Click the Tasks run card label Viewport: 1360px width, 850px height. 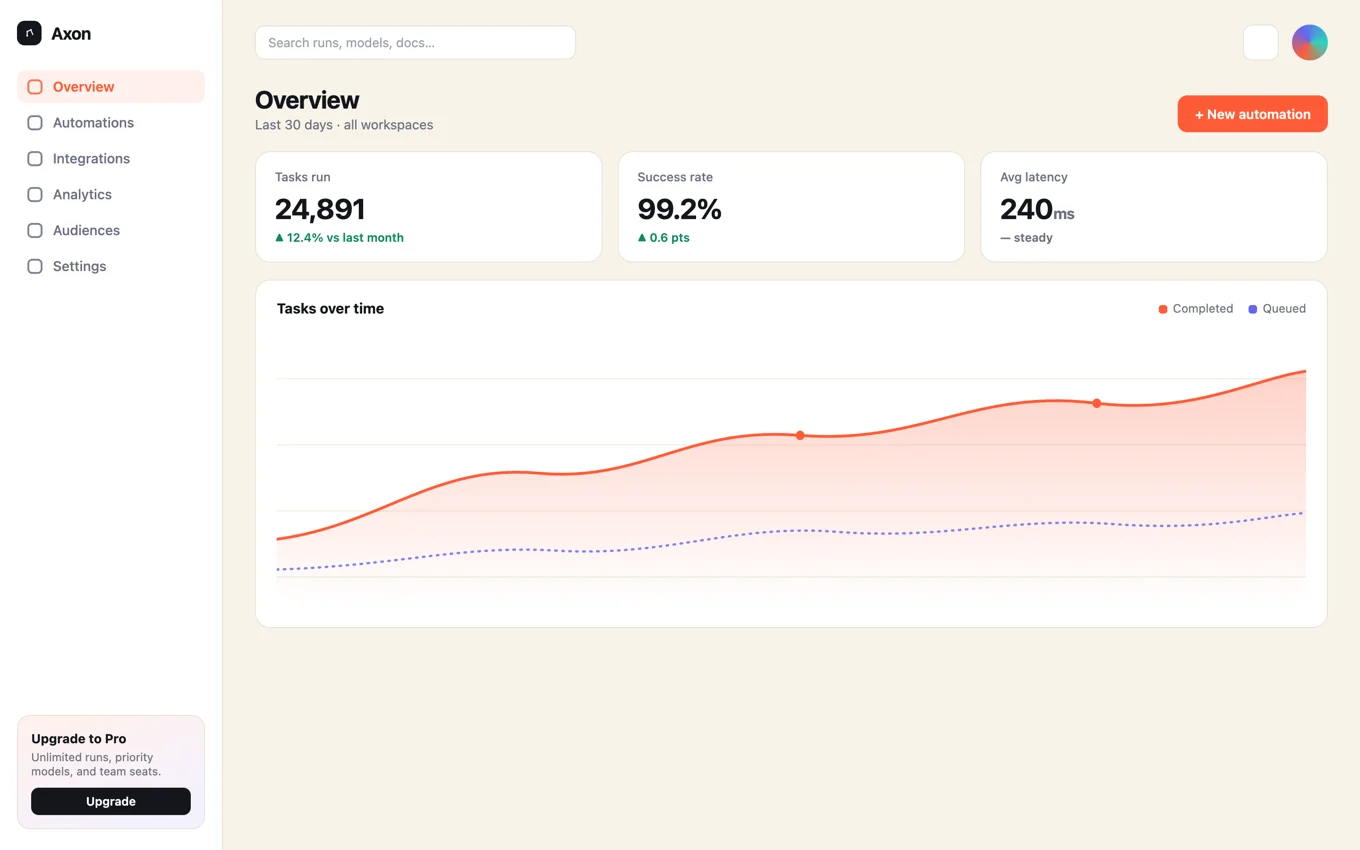tap(302, 177)
